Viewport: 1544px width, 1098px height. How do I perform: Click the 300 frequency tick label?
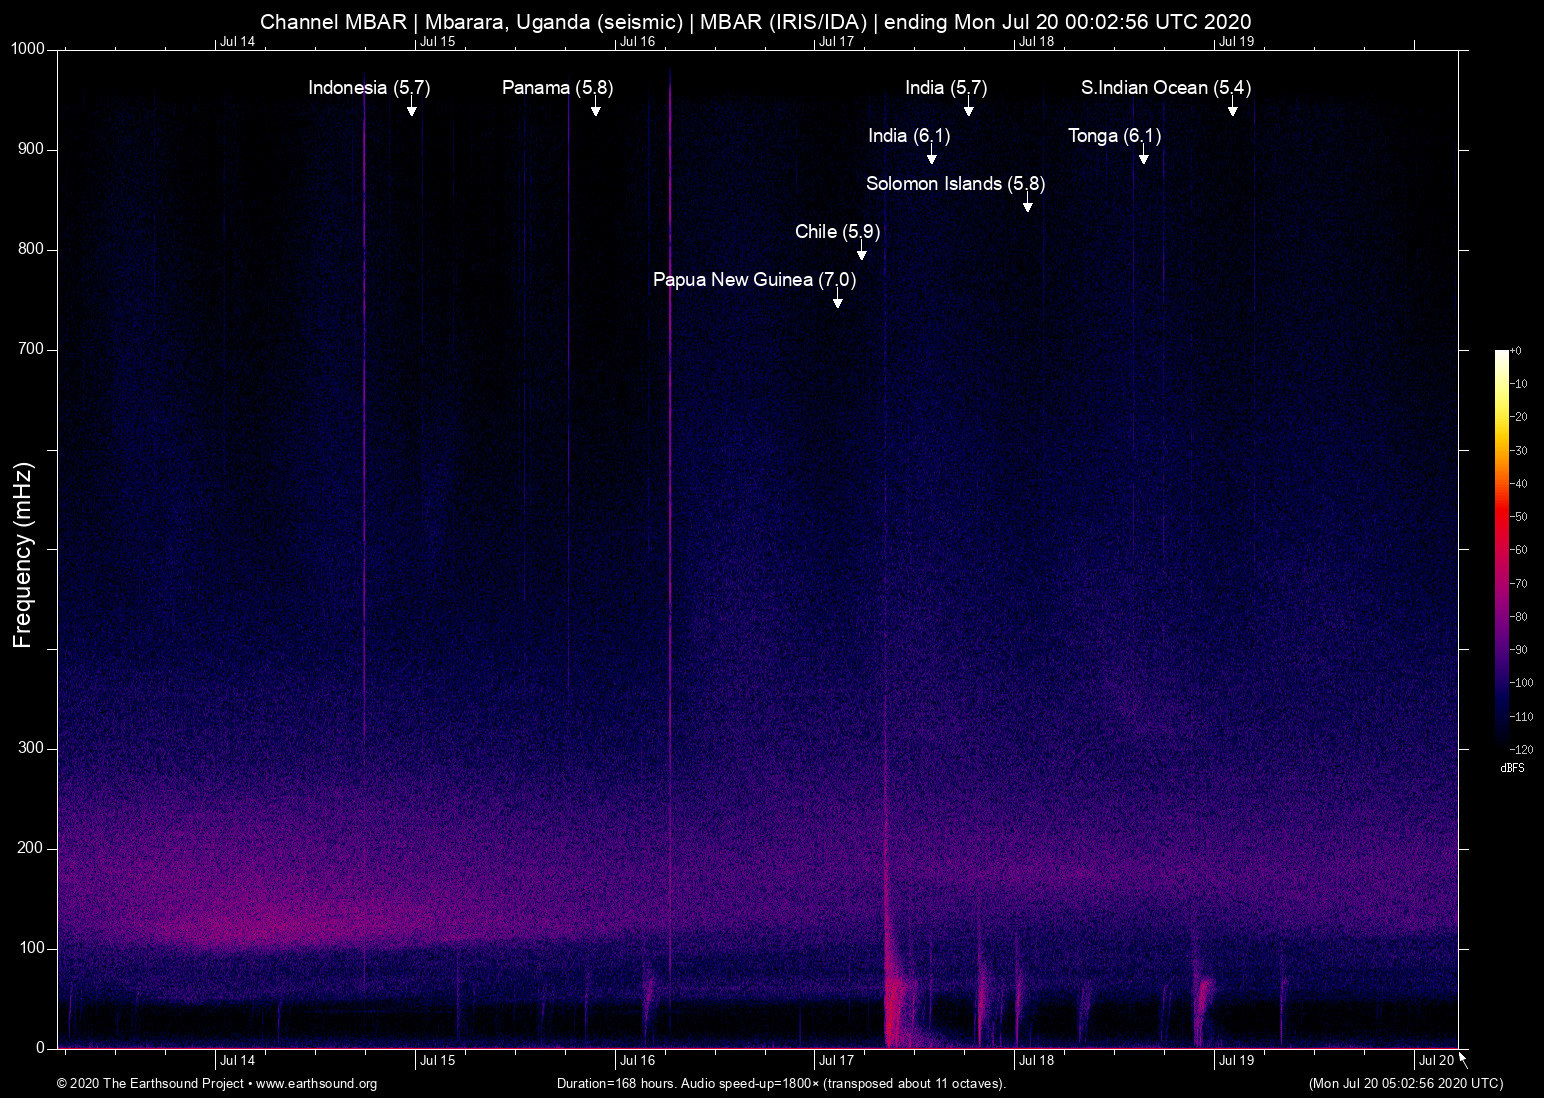click(x=31, y=748)
